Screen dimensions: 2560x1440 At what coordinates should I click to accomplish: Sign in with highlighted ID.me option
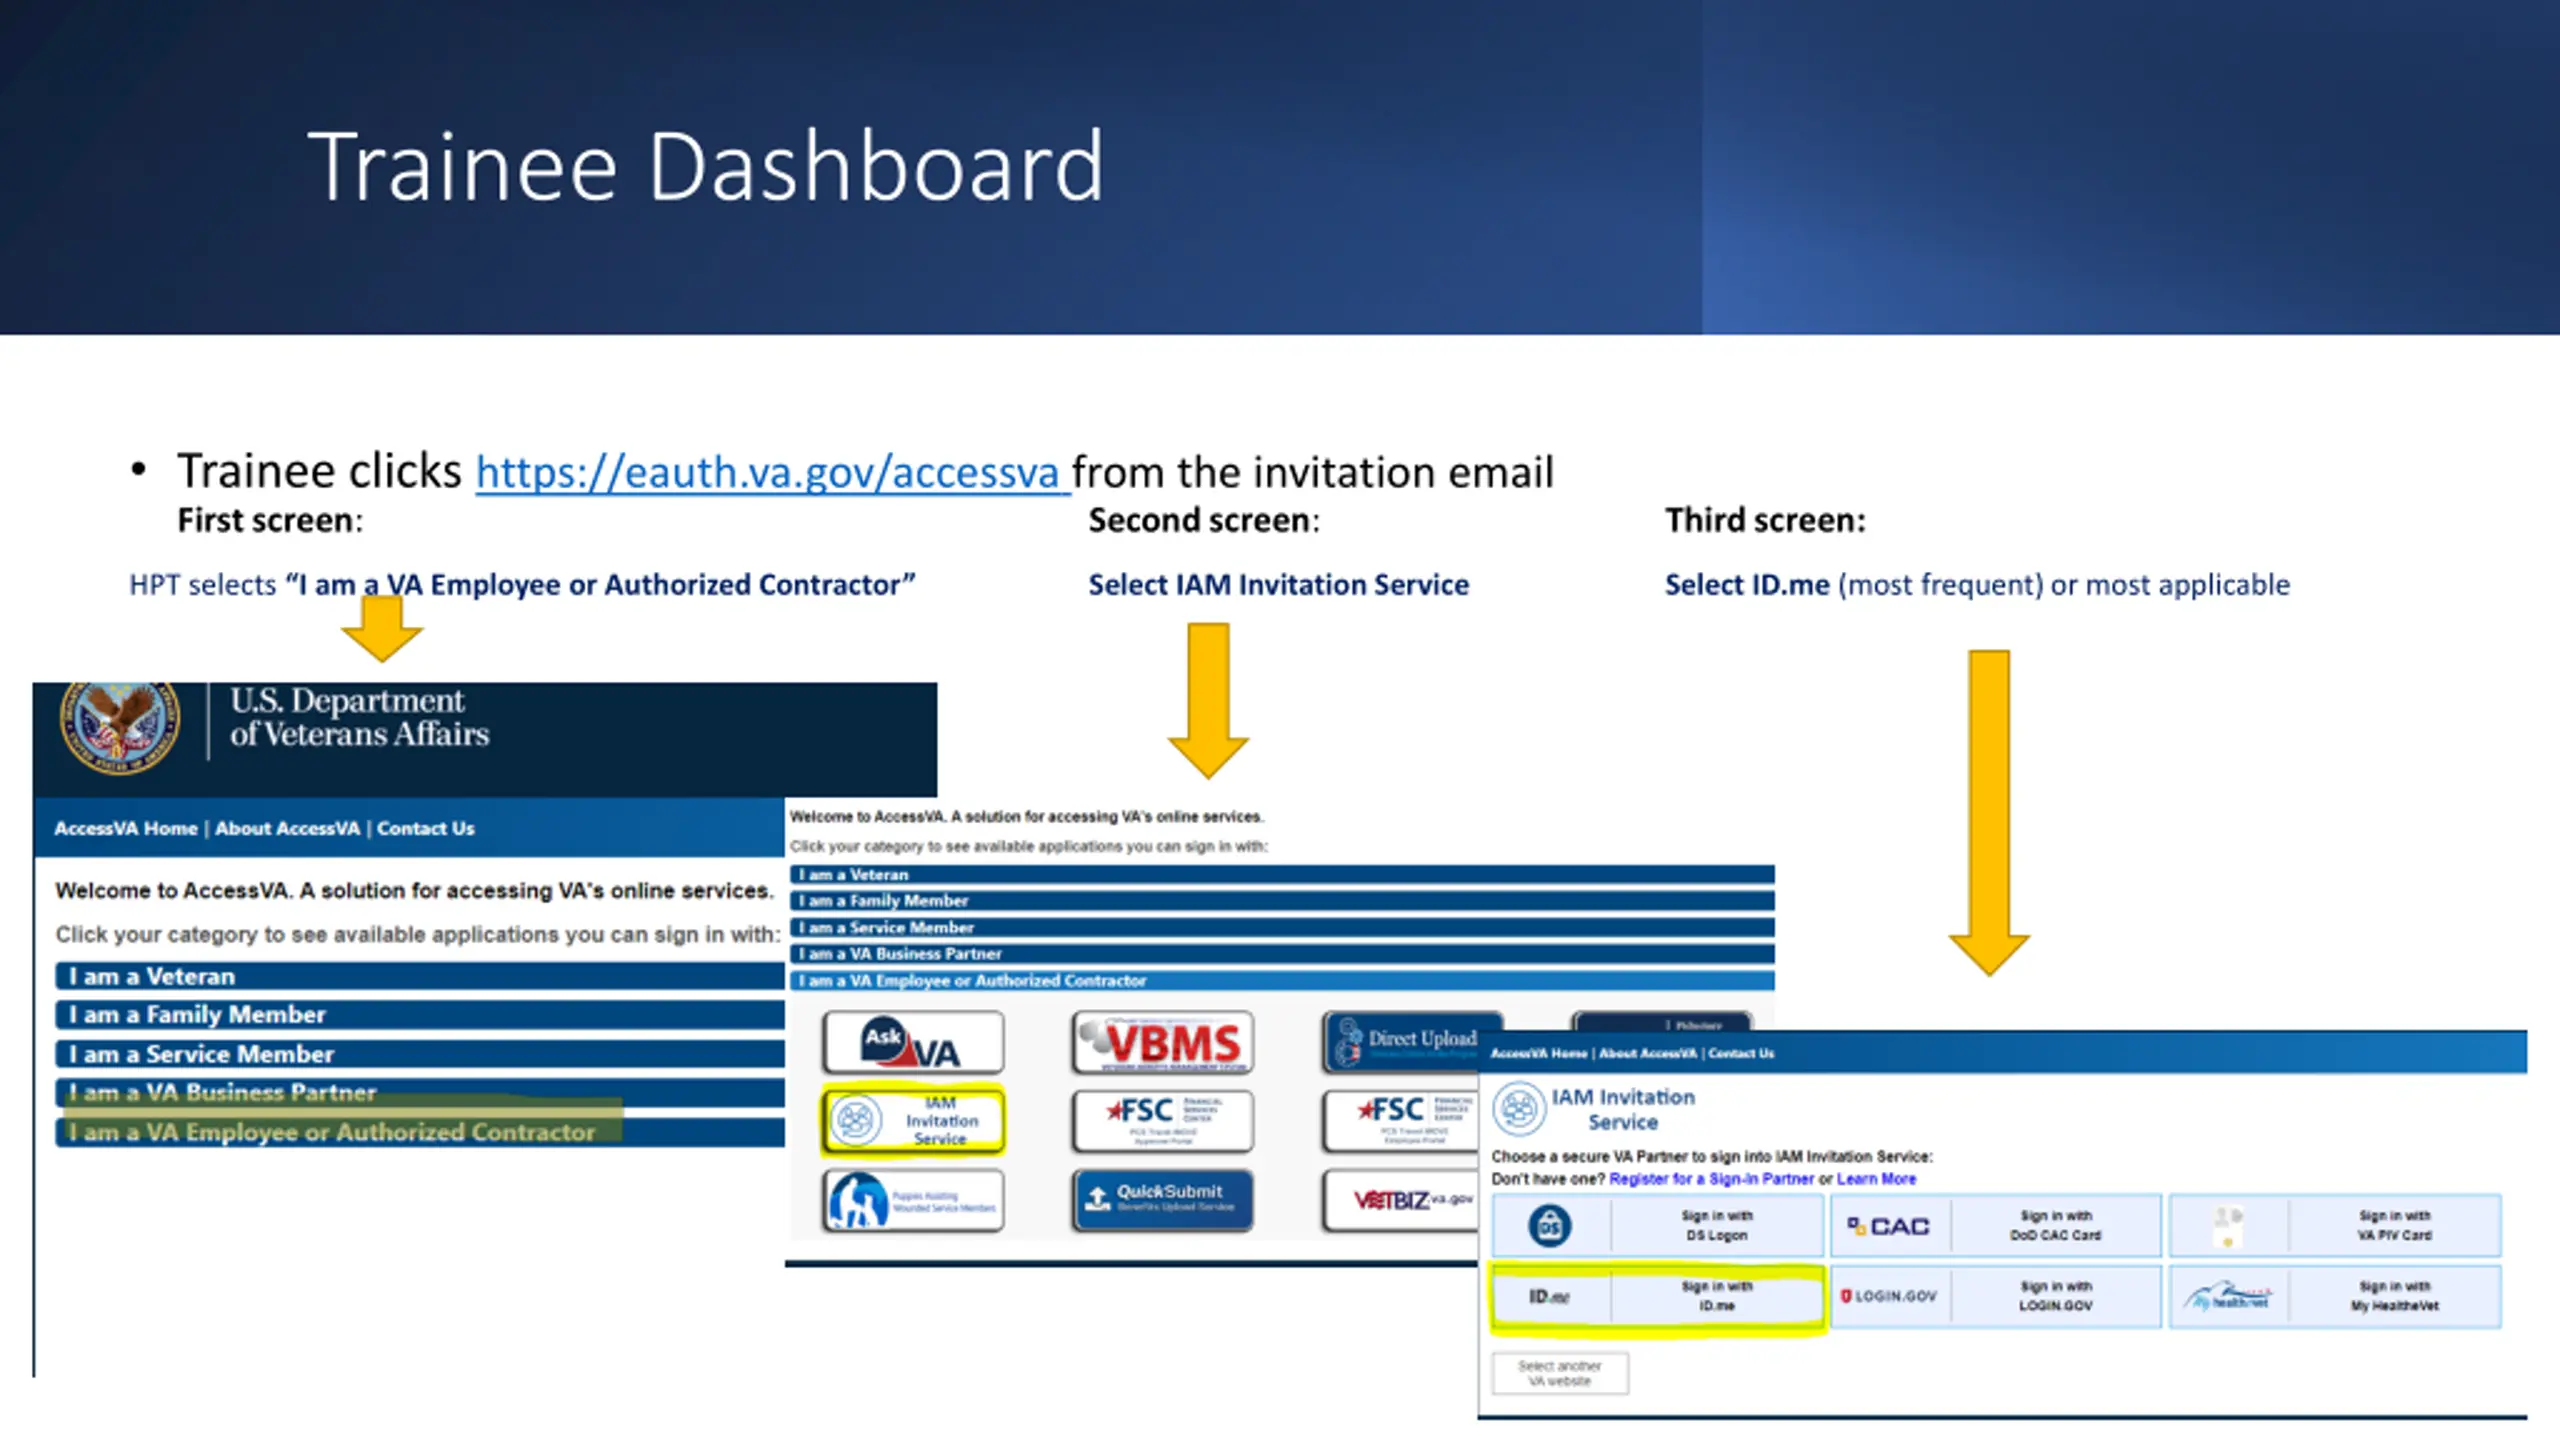[x=1657, y=1297]
